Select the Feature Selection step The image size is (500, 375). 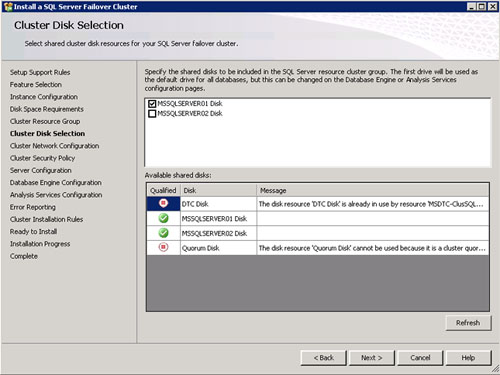point(36,85)
